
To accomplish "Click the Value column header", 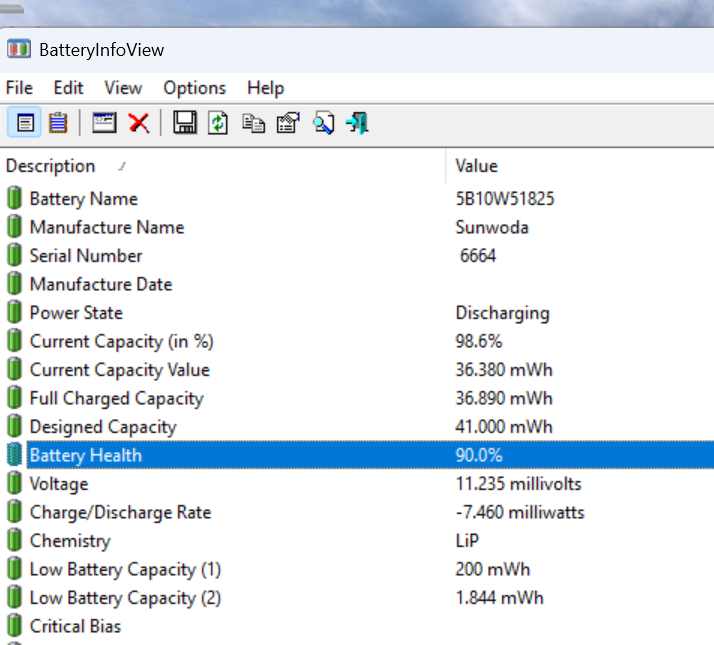I will click(x=476, y=166).
